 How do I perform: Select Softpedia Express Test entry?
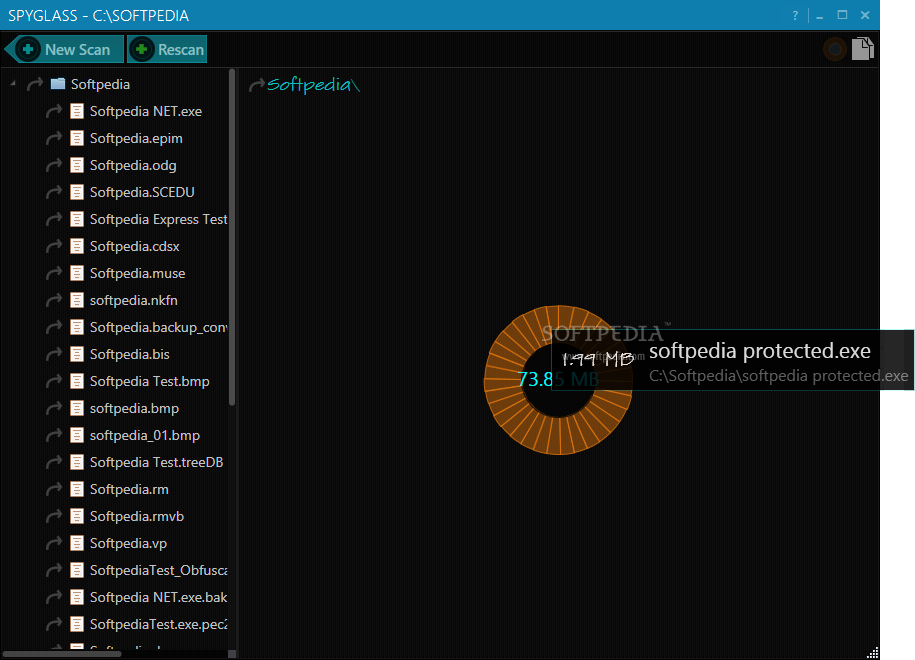[x=158, y=219]
